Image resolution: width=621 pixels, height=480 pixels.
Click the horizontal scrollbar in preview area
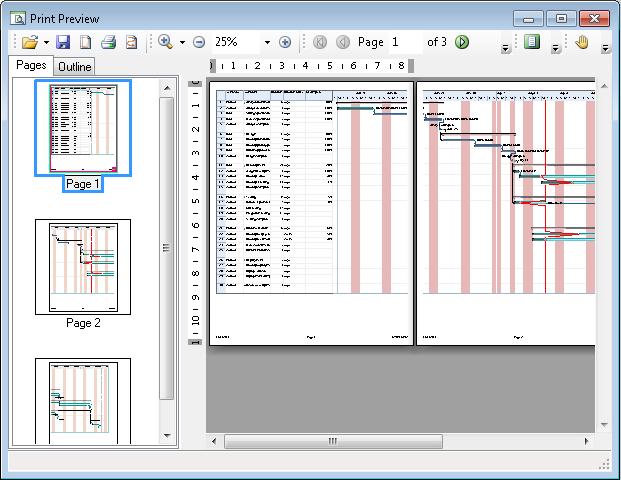click(x=332, y=441)
